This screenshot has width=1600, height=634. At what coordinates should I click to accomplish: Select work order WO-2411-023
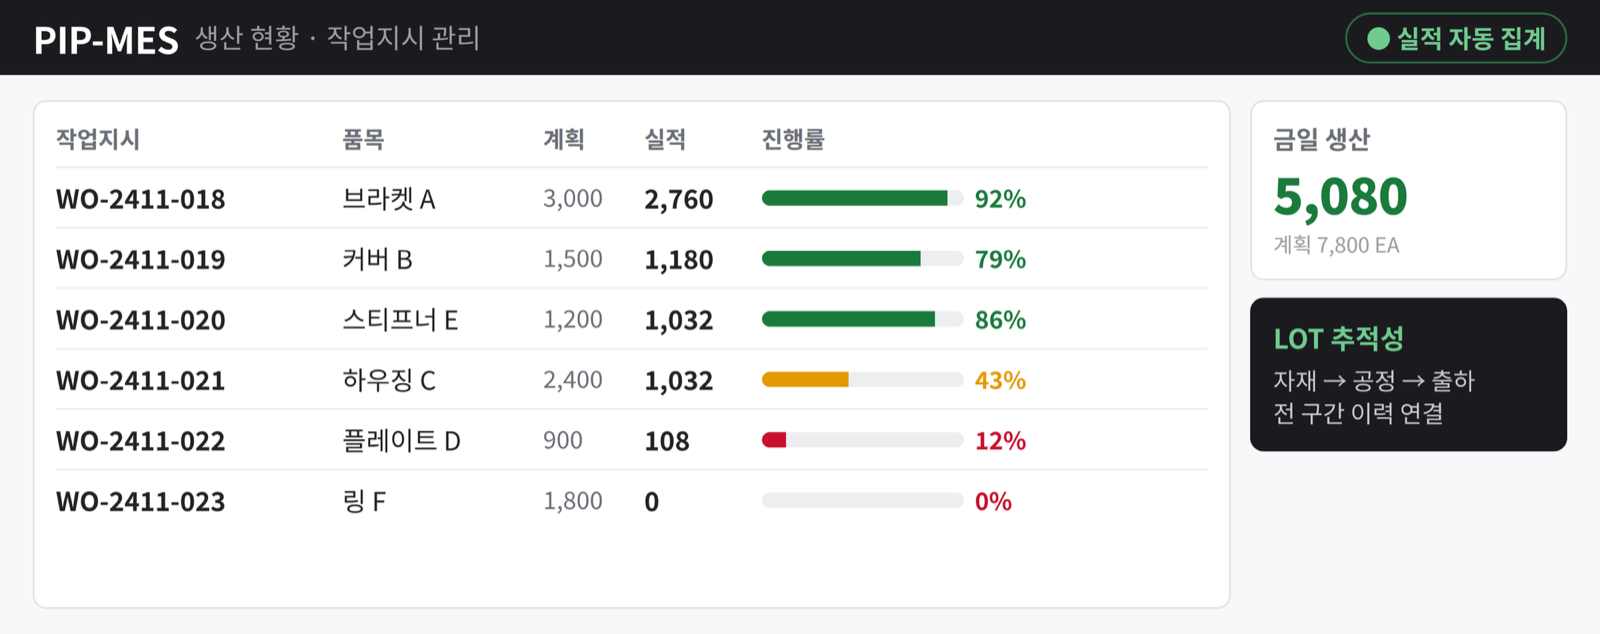click(x=632, y=501)
